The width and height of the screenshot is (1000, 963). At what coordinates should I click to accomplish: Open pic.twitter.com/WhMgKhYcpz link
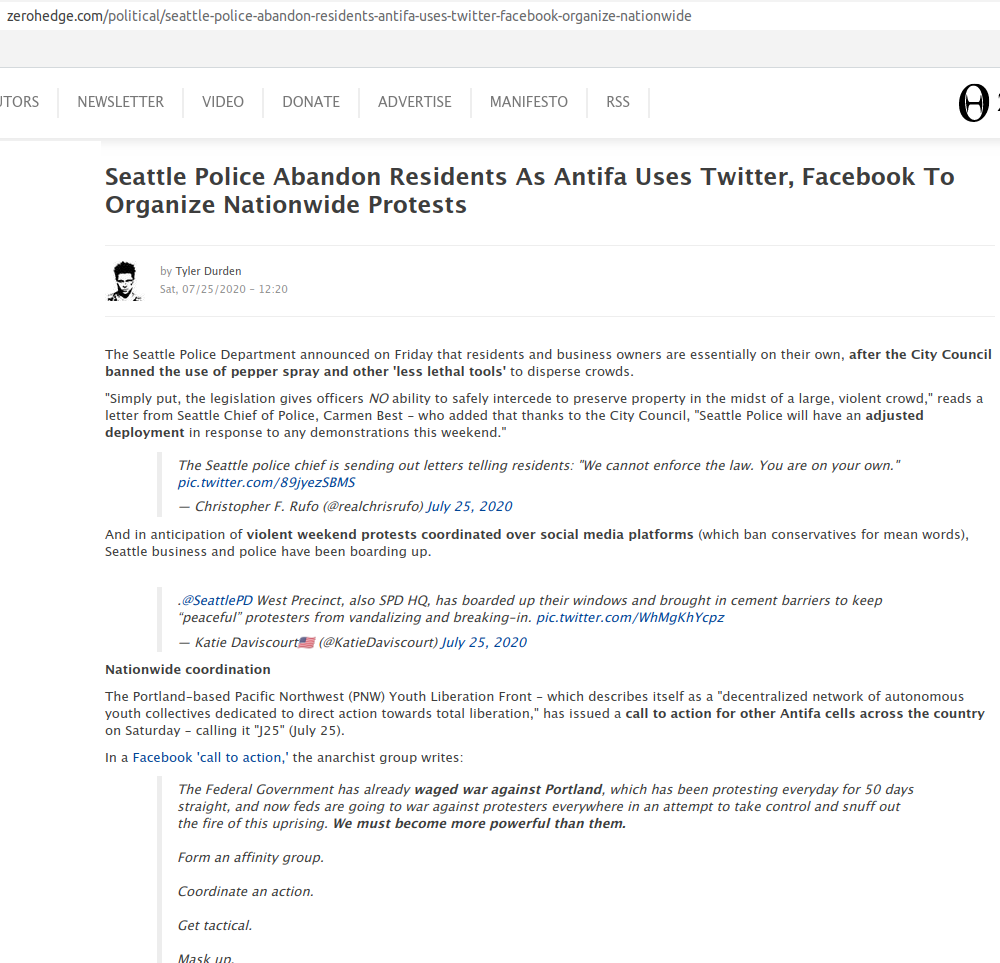[x=630, y=617]
